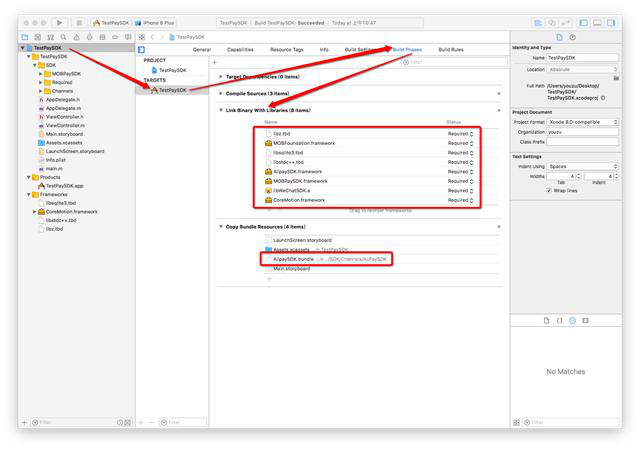Go back with the jump bar back arrow

(152, 37)
